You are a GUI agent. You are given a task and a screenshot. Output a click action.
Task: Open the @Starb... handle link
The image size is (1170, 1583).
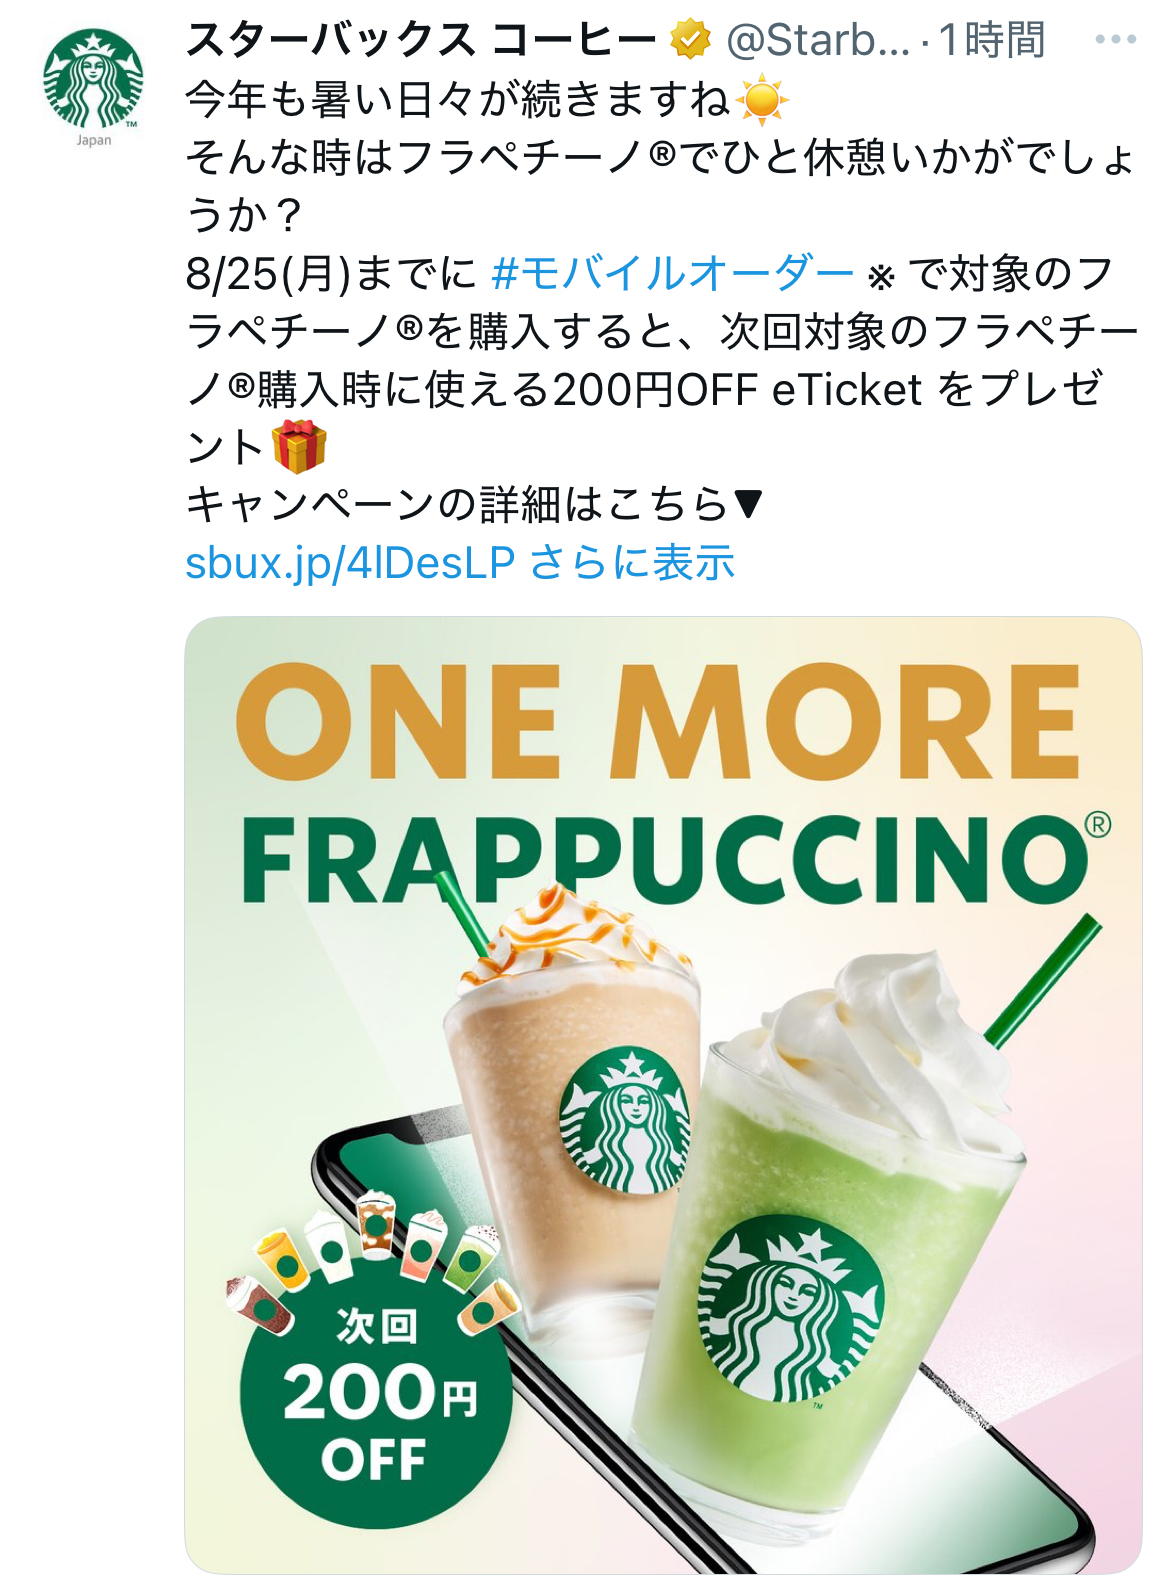tap(819, 41)
